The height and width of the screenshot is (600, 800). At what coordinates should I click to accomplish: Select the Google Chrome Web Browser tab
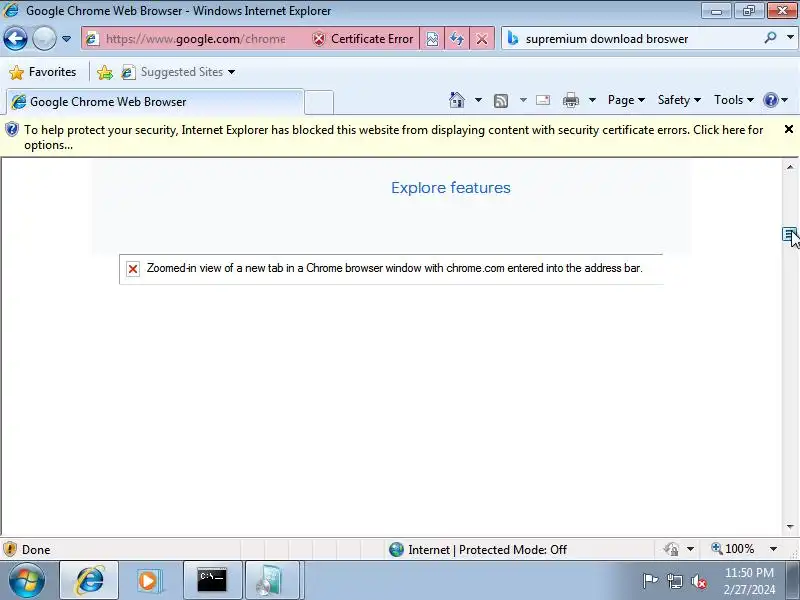154,102
